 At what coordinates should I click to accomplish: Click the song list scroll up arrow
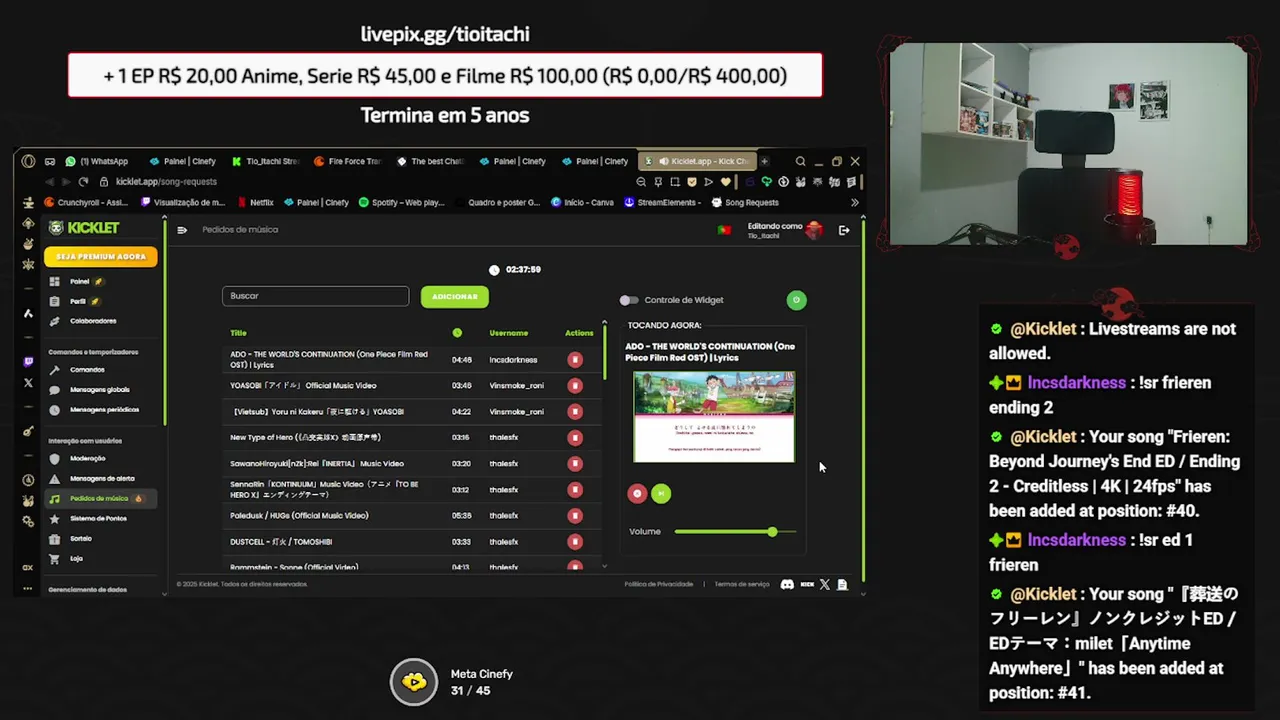point(604,323)
